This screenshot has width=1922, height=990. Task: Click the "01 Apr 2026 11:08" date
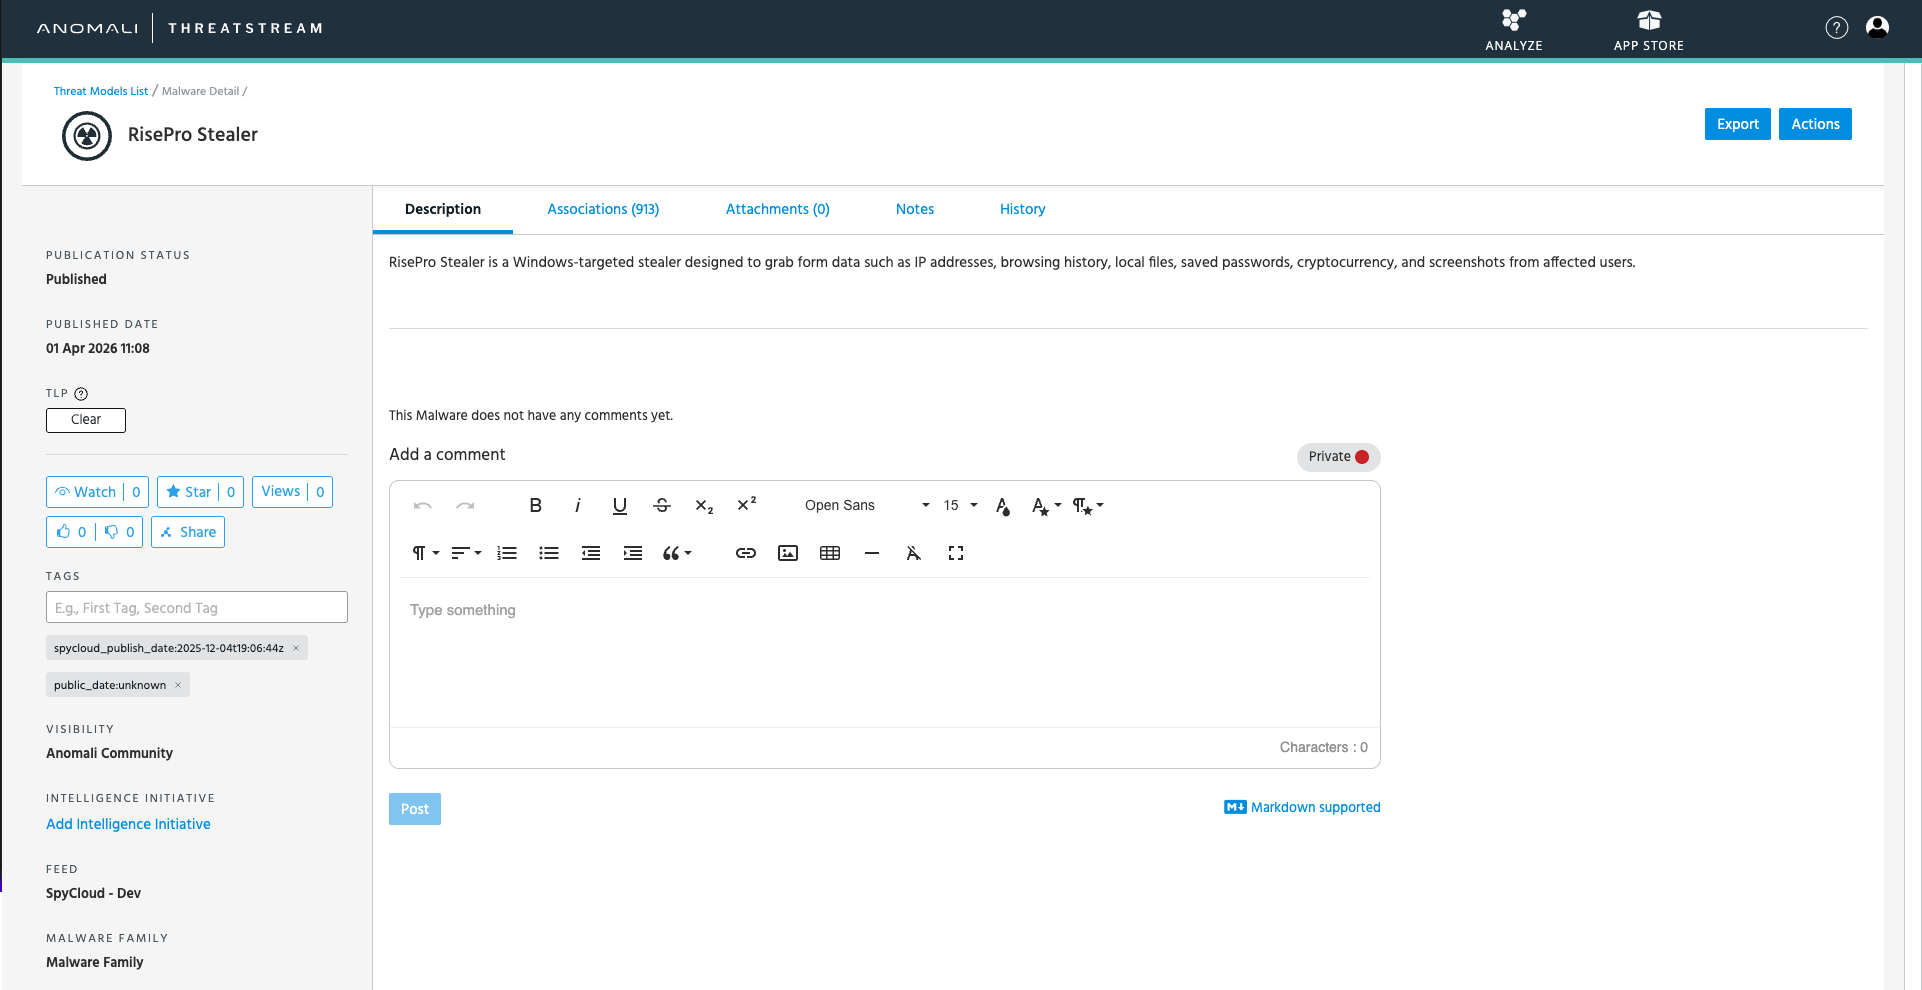[x=98, y=348]
